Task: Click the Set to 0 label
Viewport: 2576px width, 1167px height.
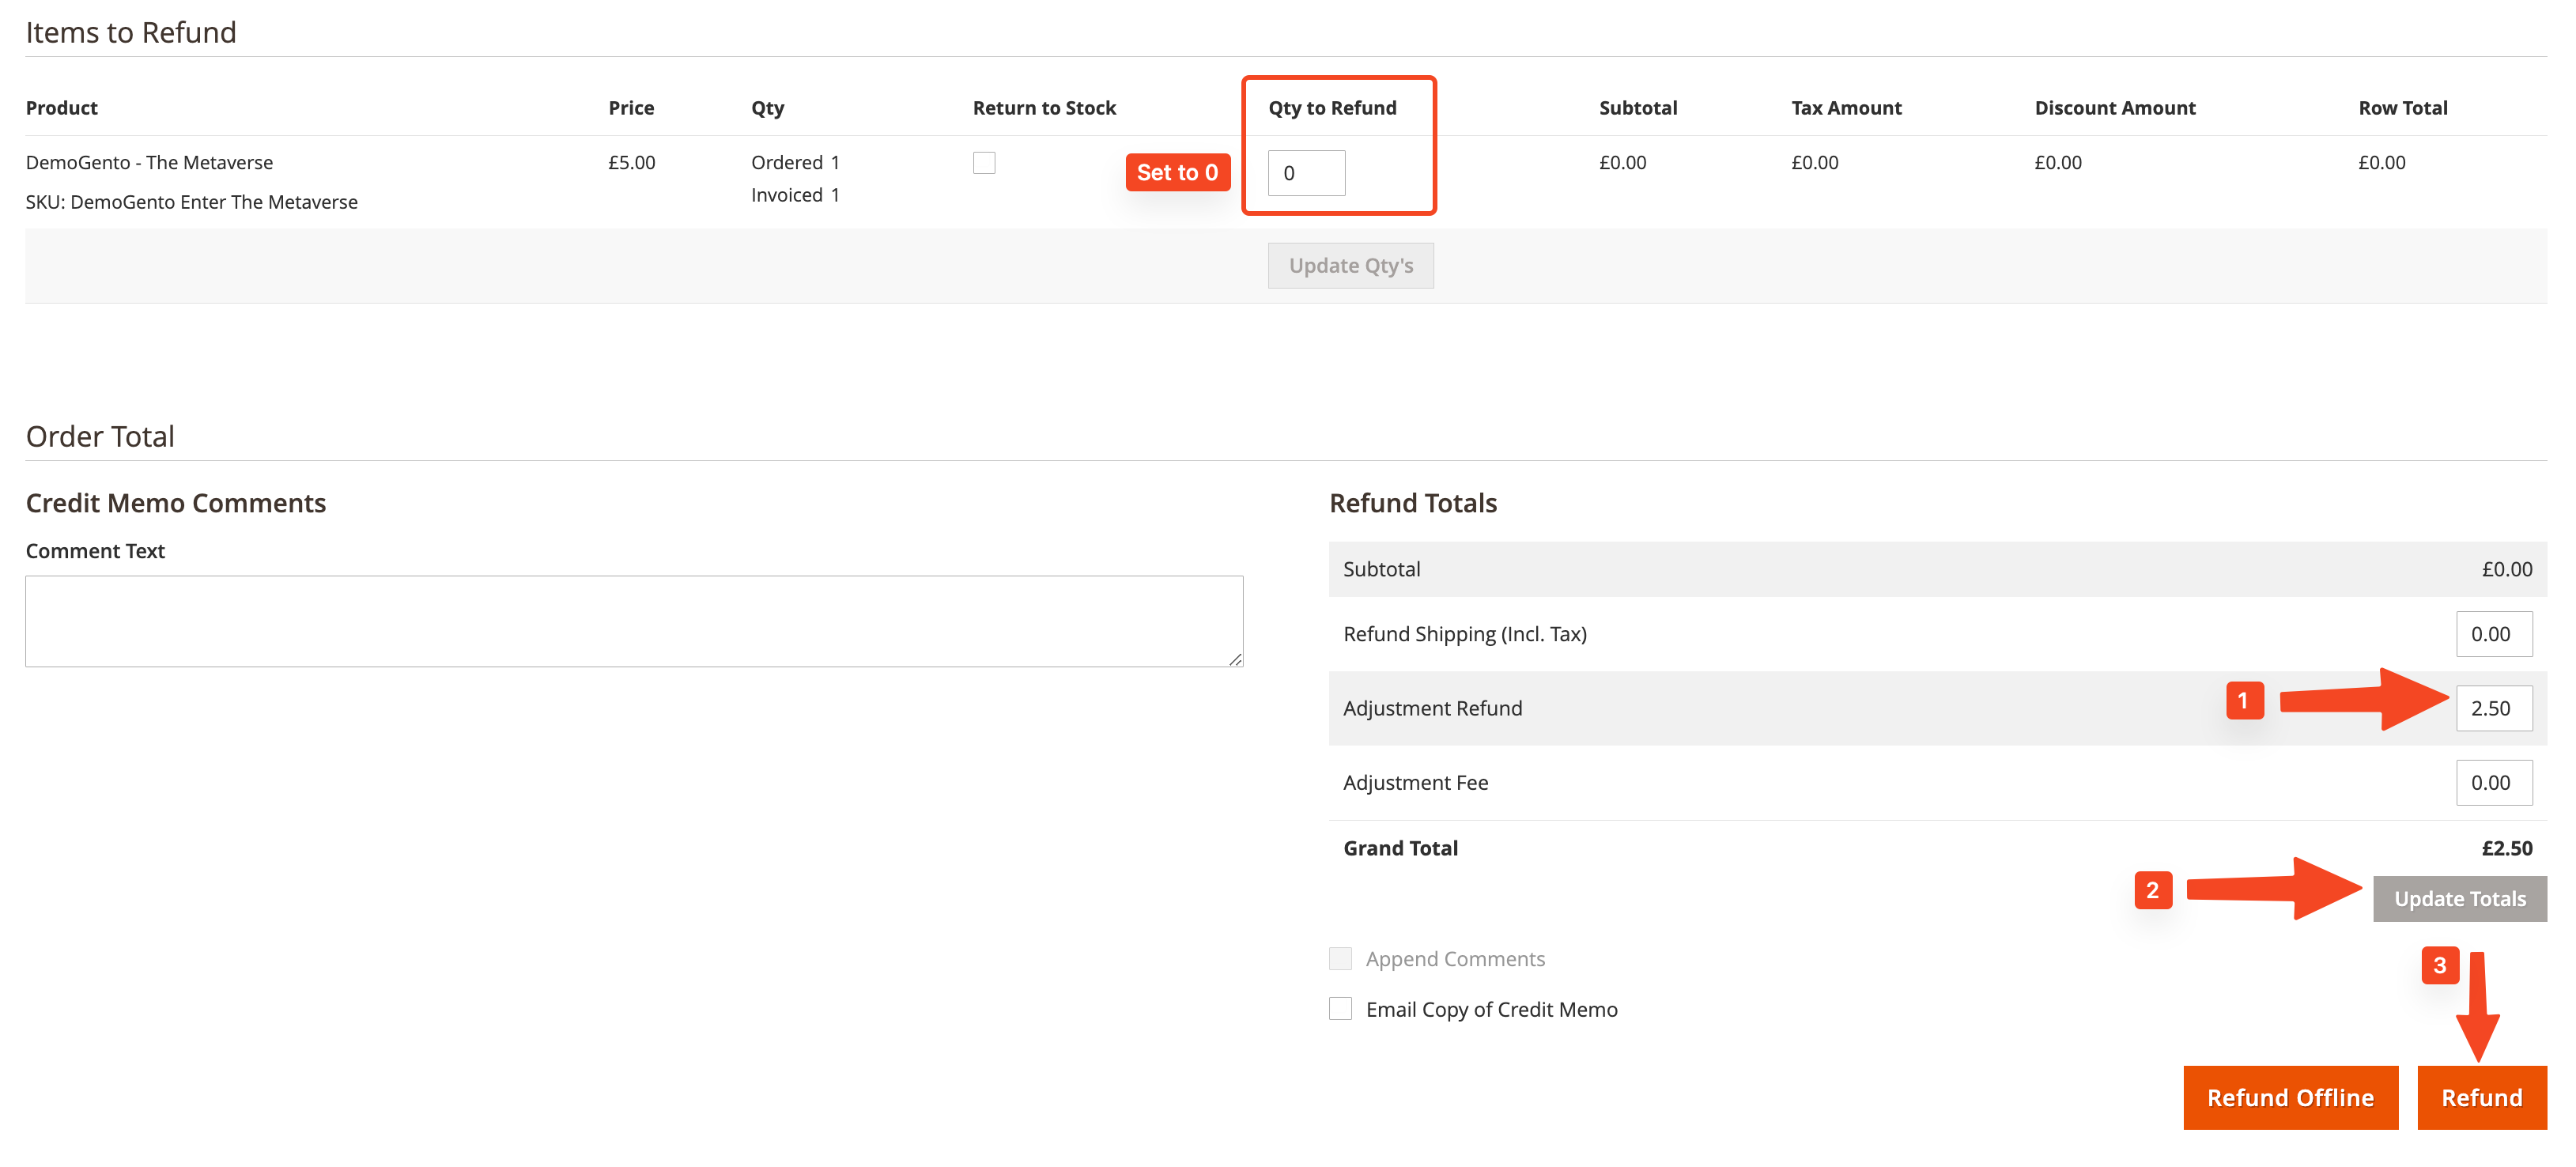Action: 1177,172
